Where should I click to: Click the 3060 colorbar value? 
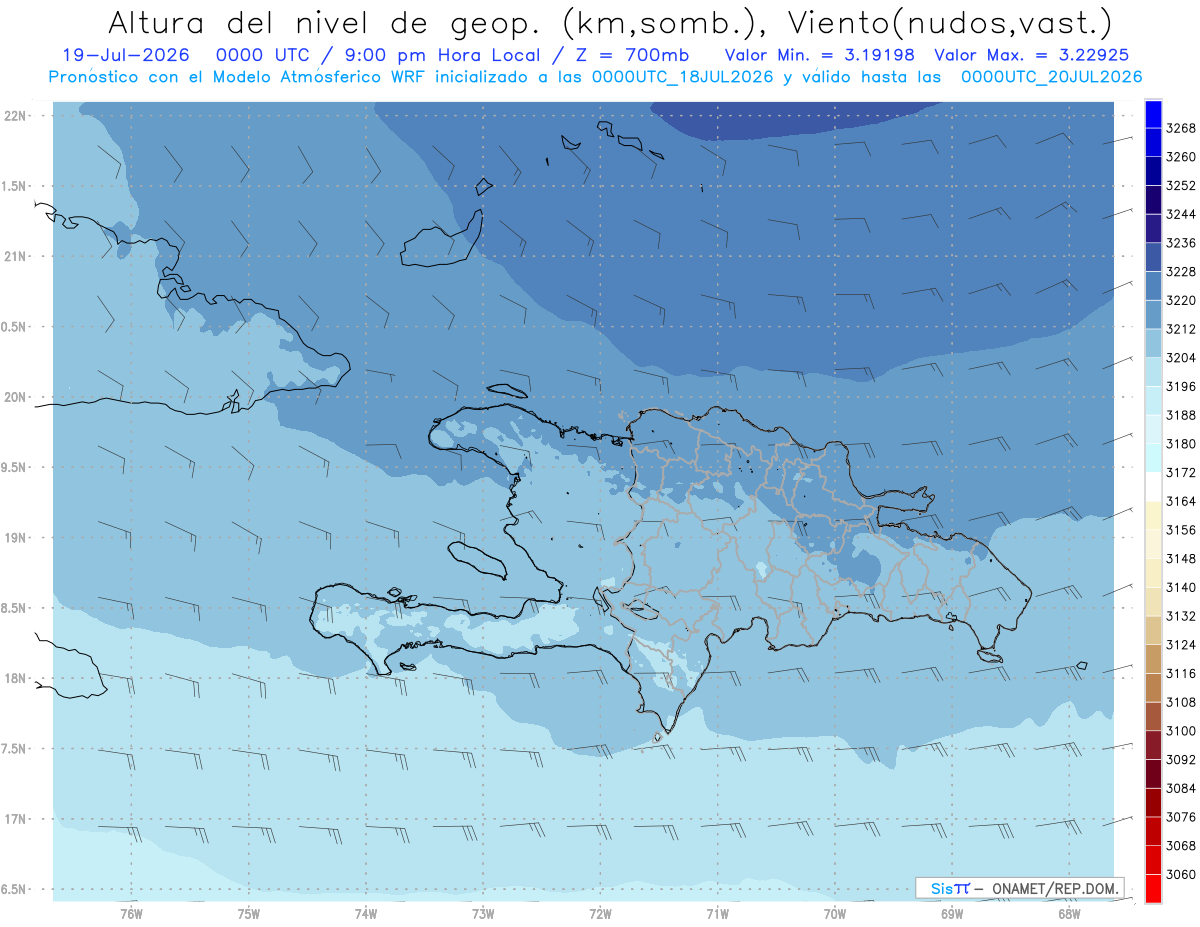(x=1181, y=875)
